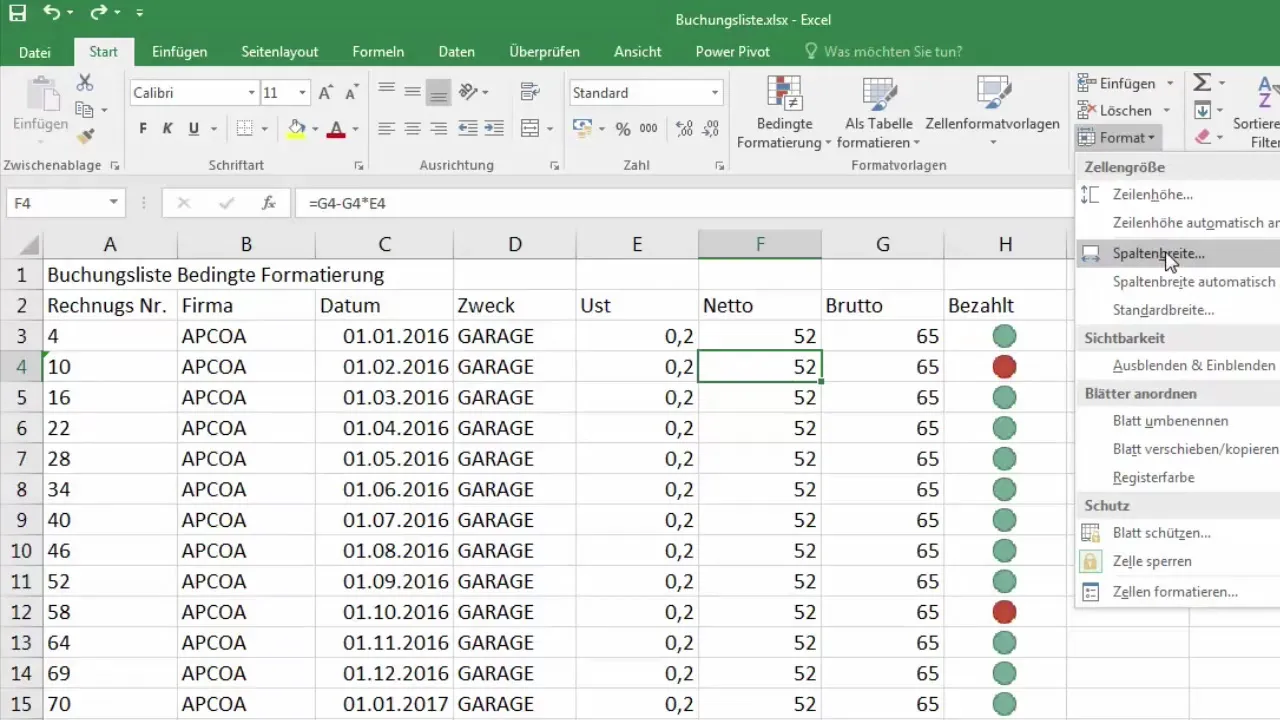
Task: Switch to the Seitenlayout tab
Action: click(x=280, y=52)
